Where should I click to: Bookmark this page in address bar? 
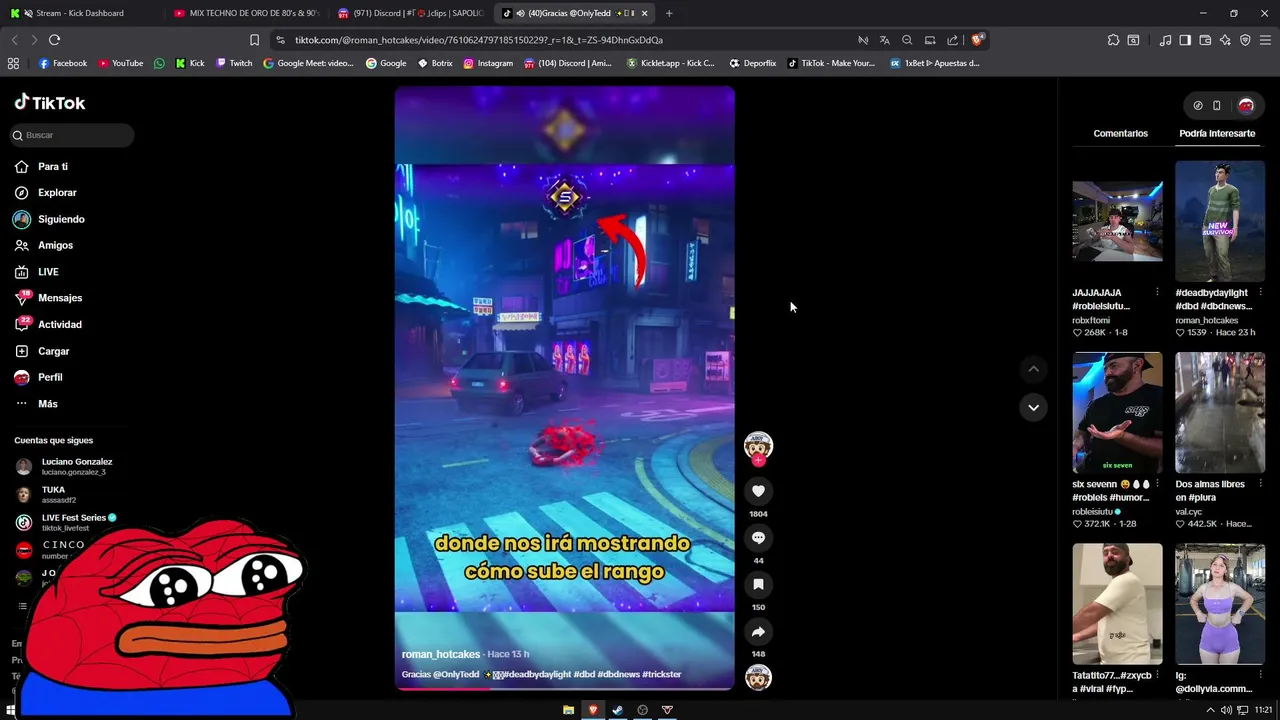pyautogui.click(x=254, y=40)
